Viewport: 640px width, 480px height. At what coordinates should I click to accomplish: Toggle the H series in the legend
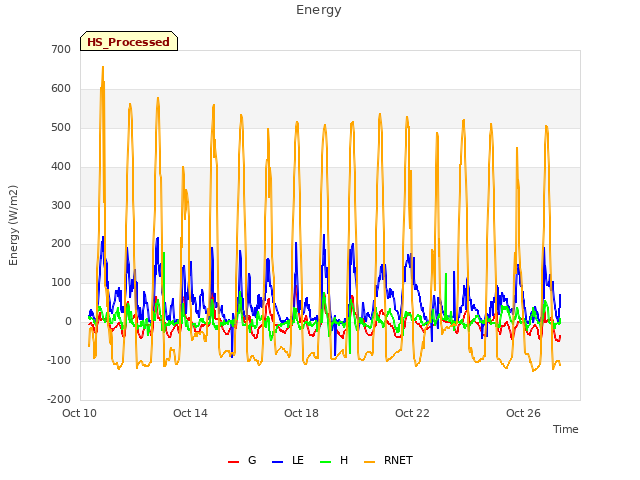(x=334, y=460)
